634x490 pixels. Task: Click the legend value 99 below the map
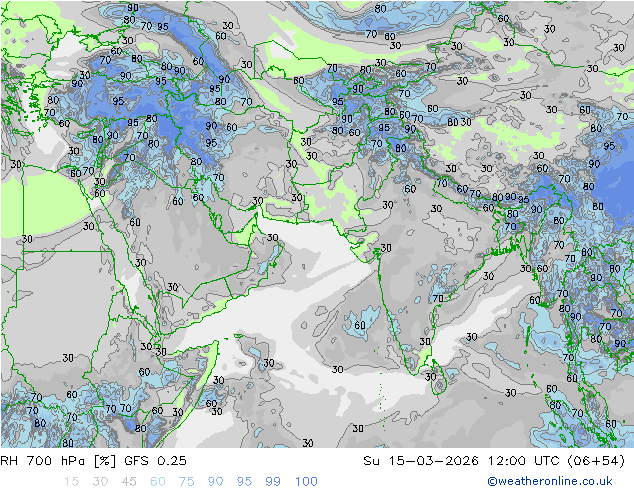(273, 481)
